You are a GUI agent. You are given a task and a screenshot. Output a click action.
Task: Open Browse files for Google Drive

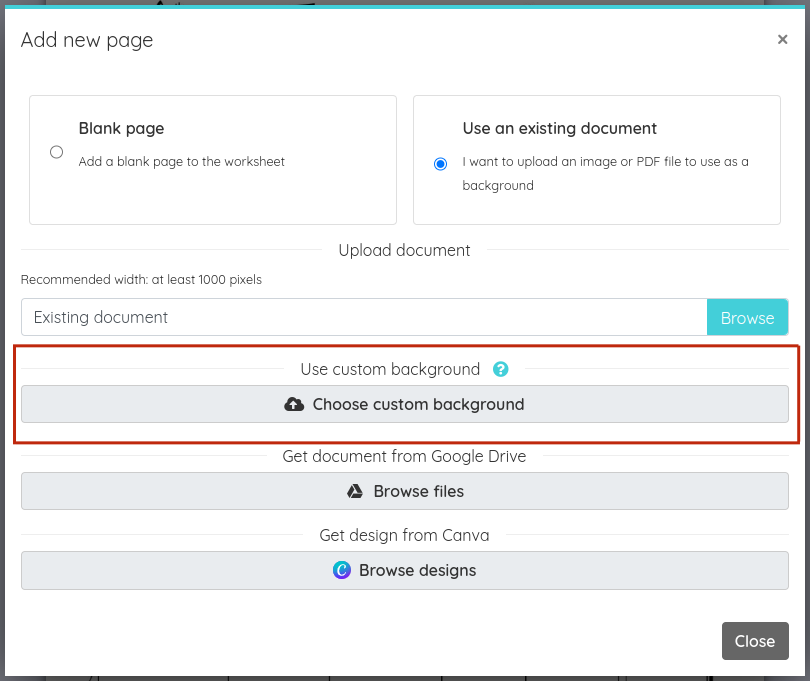click(405, 491)
